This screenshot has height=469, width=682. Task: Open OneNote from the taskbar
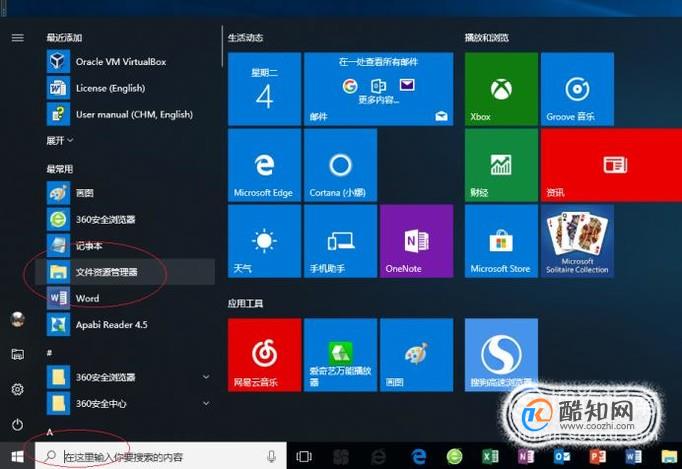coord(526,456)
